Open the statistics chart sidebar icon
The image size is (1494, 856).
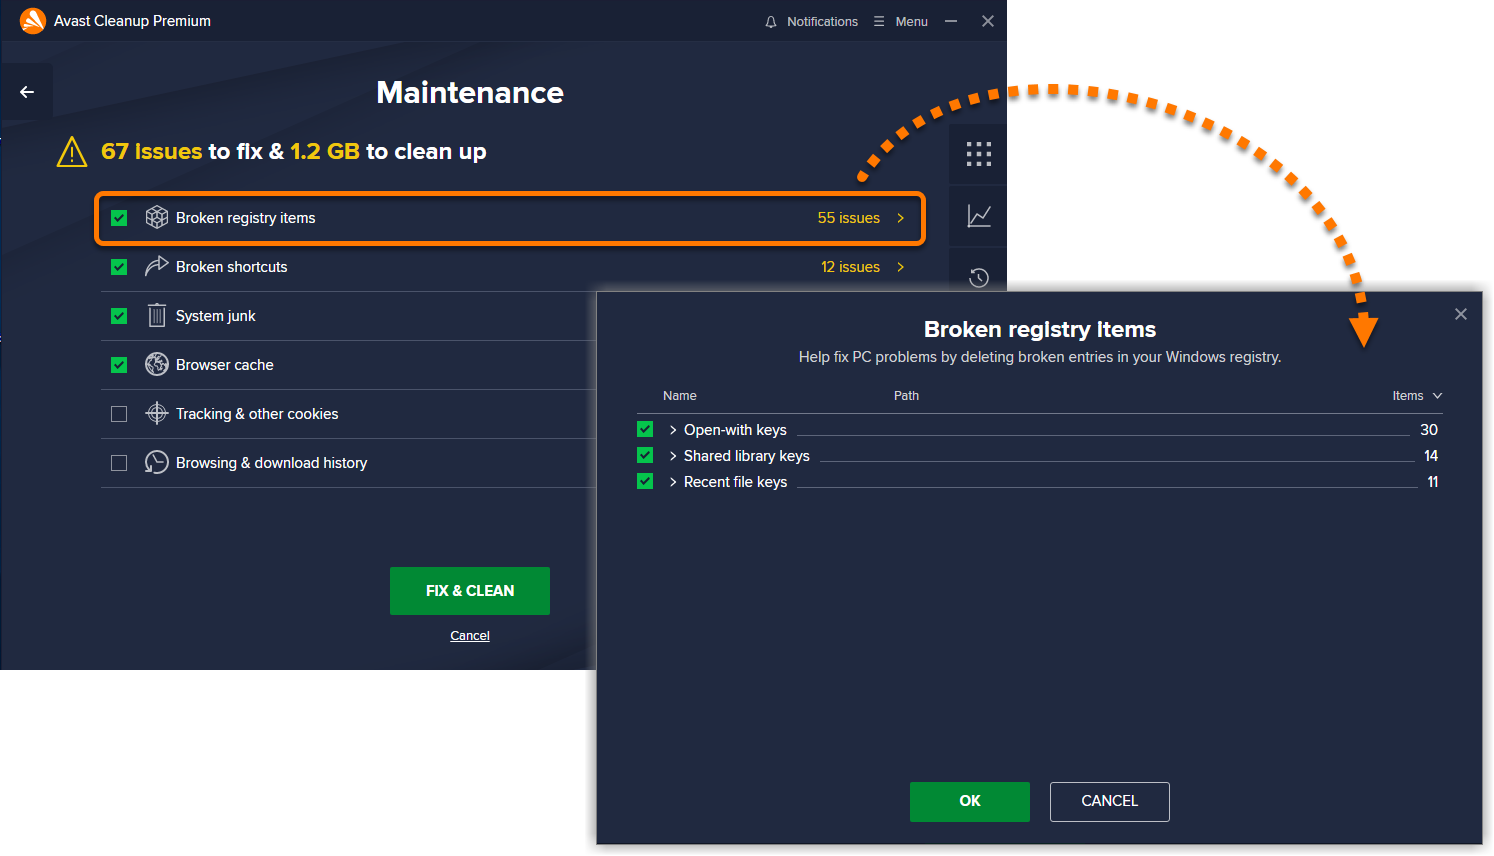[979, 216]
